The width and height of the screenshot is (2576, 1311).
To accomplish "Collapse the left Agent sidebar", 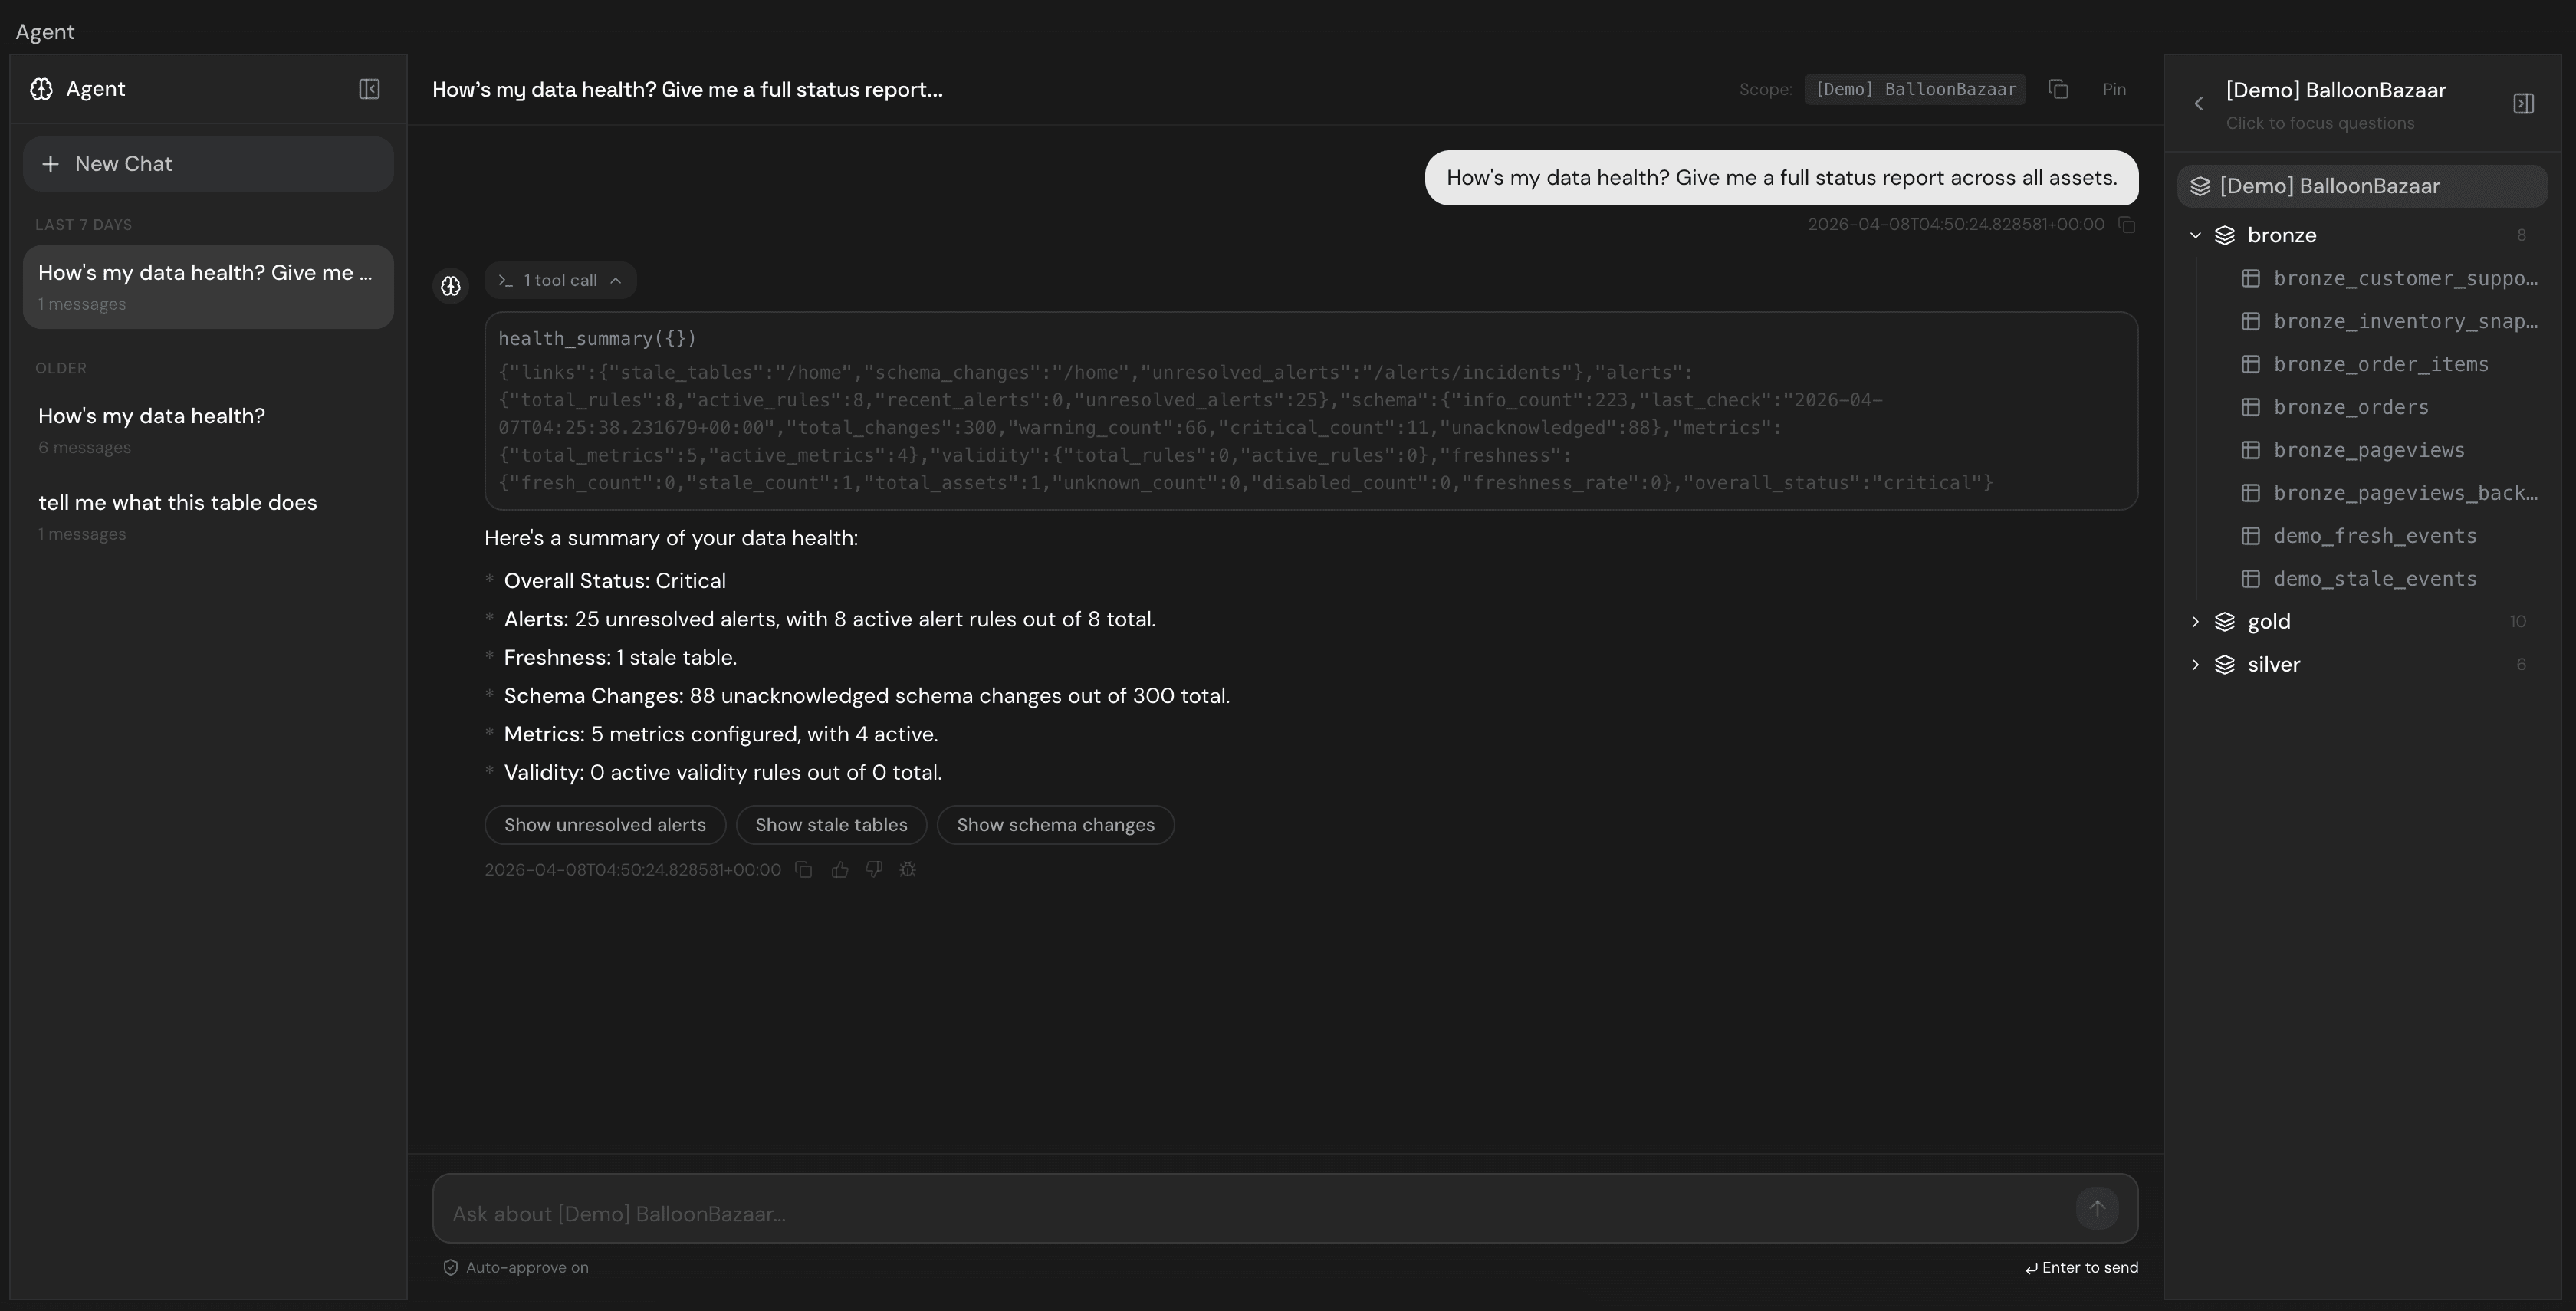I will coord(369,89).
